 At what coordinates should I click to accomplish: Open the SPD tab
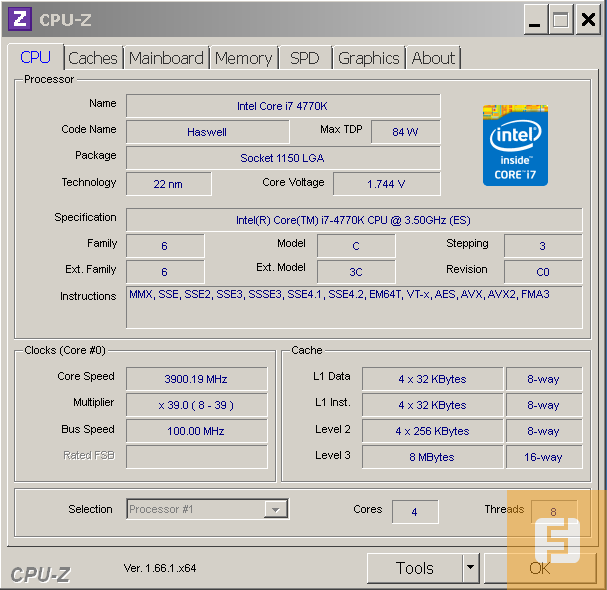(x=305, y=58)
